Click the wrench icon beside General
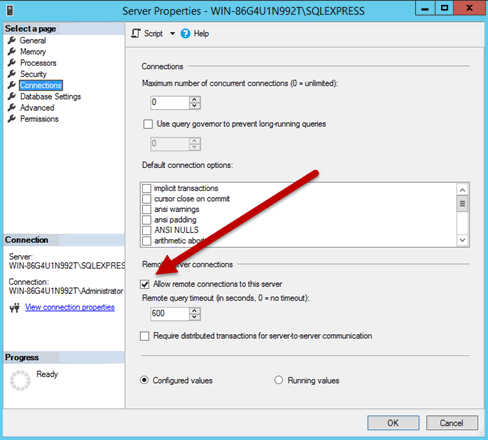Viewport: 488px width, 440px height. (x=12, y=40)
